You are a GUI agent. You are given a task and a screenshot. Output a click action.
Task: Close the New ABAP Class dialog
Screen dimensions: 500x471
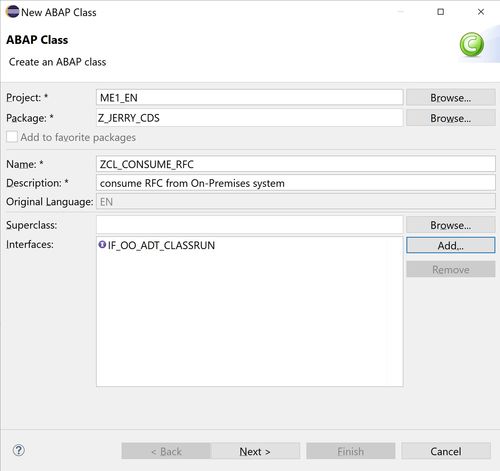(481, 12)
